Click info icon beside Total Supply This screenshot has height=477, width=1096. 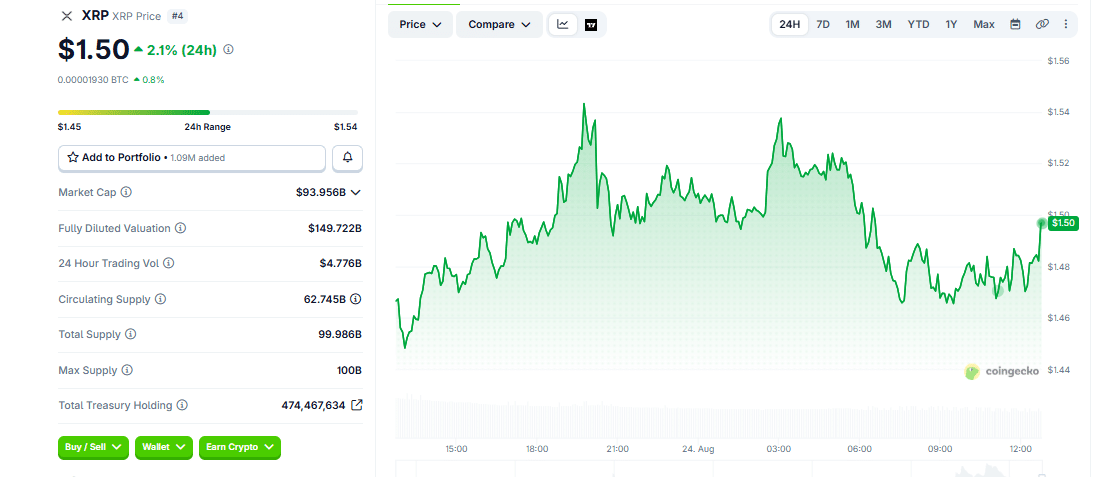click(x=131, y=334)
